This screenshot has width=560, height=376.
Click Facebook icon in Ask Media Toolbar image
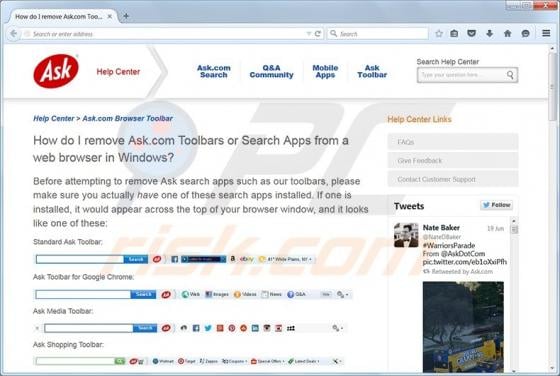tap(196, 328)
